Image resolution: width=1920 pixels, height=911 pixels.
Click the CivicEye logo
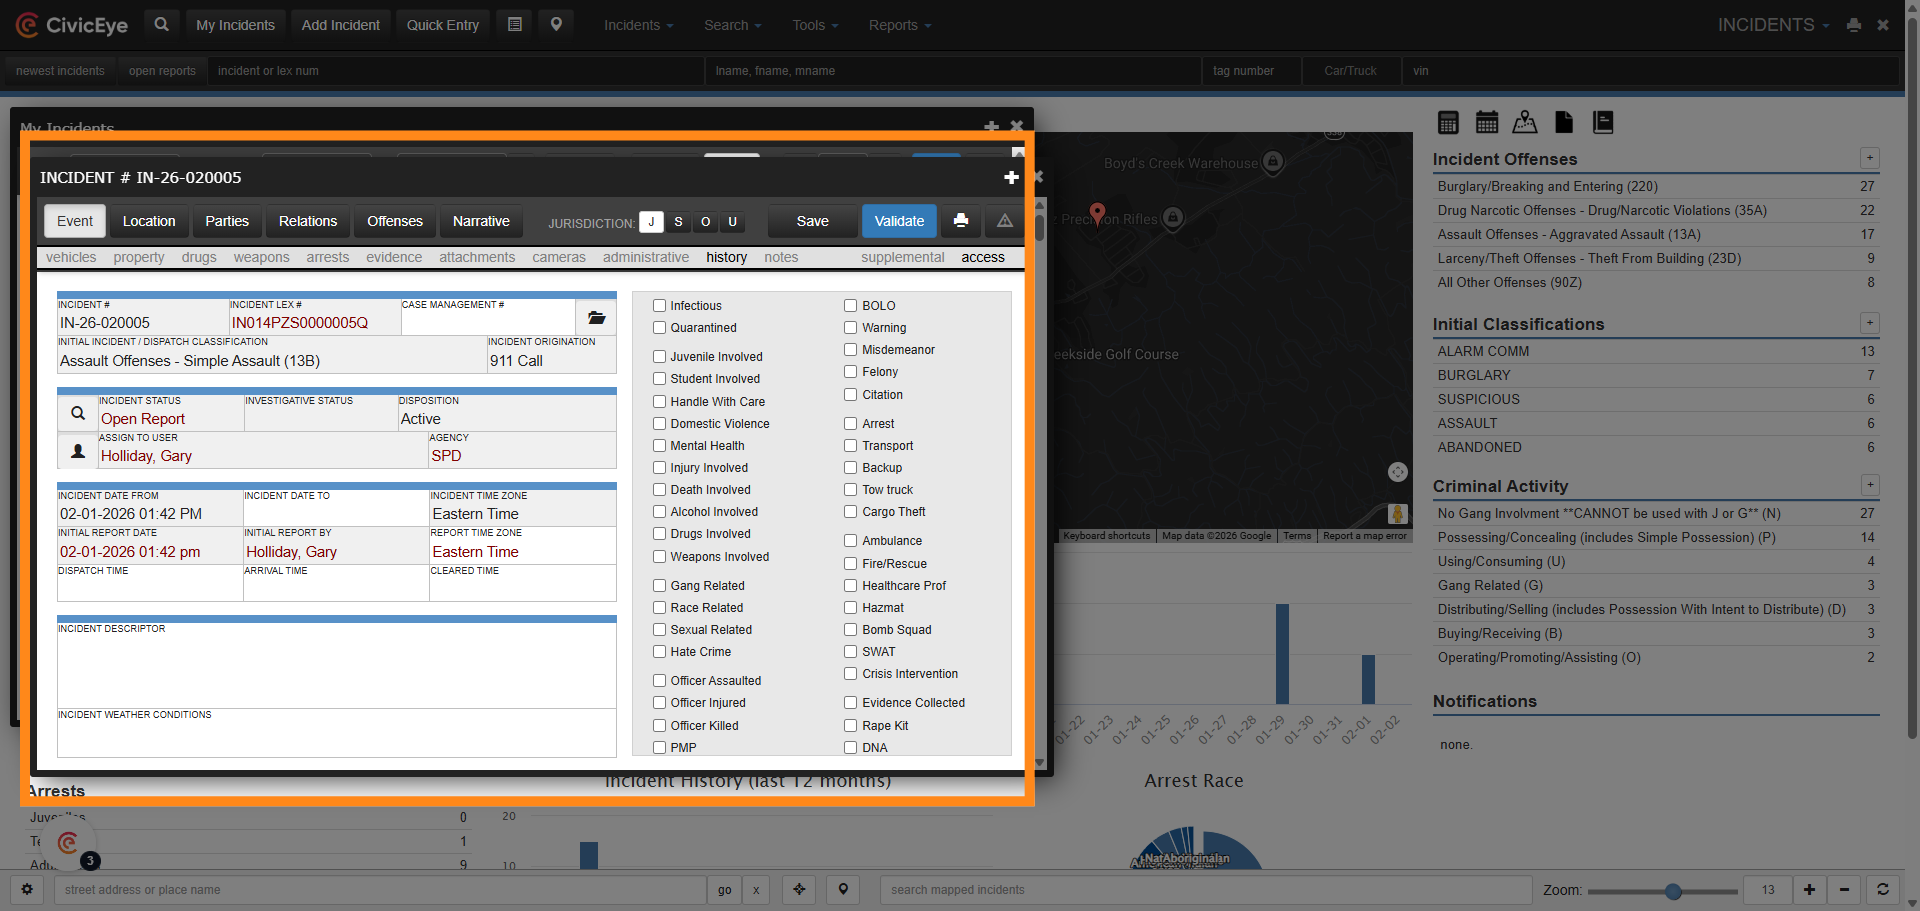tap(72, 25)
